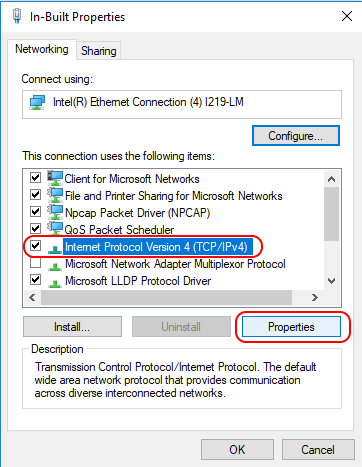The height and width of the screenshot is (467, 362).
Task: Uncheck Client for Microsoft Networks
Action: tap(35, 178)
